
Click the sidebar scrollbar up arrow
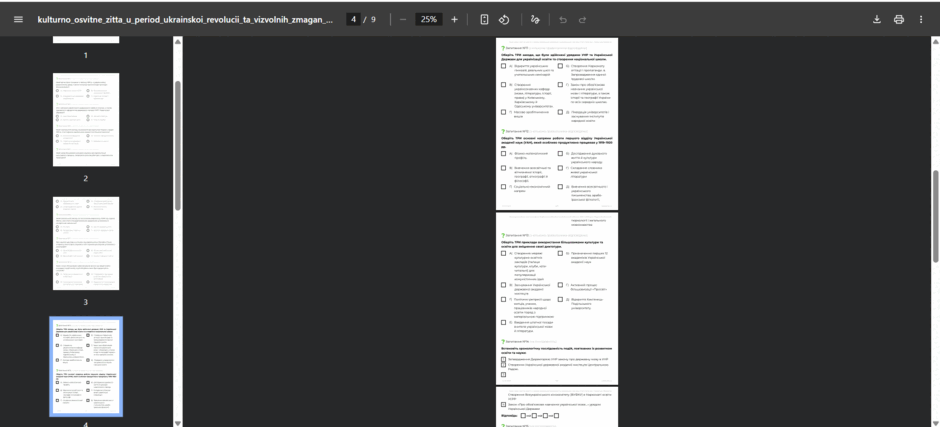click(178, 41)
